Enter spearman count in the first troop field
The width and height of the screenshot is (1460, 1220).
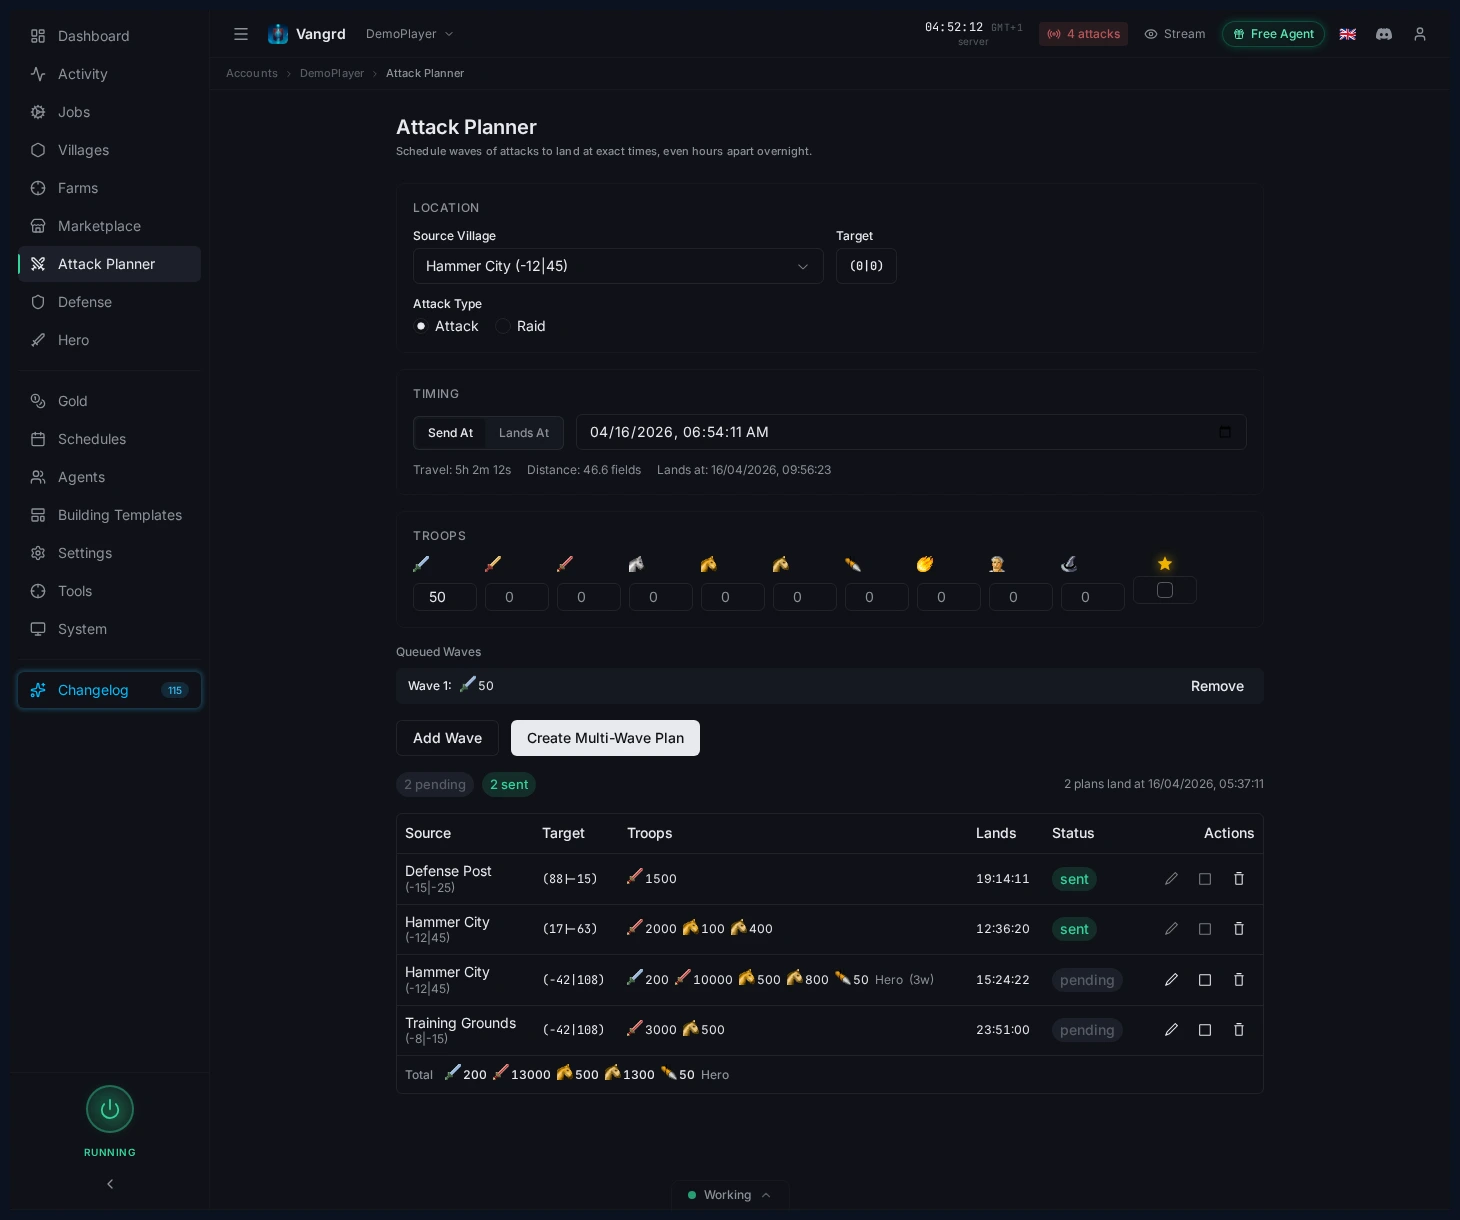445,597
